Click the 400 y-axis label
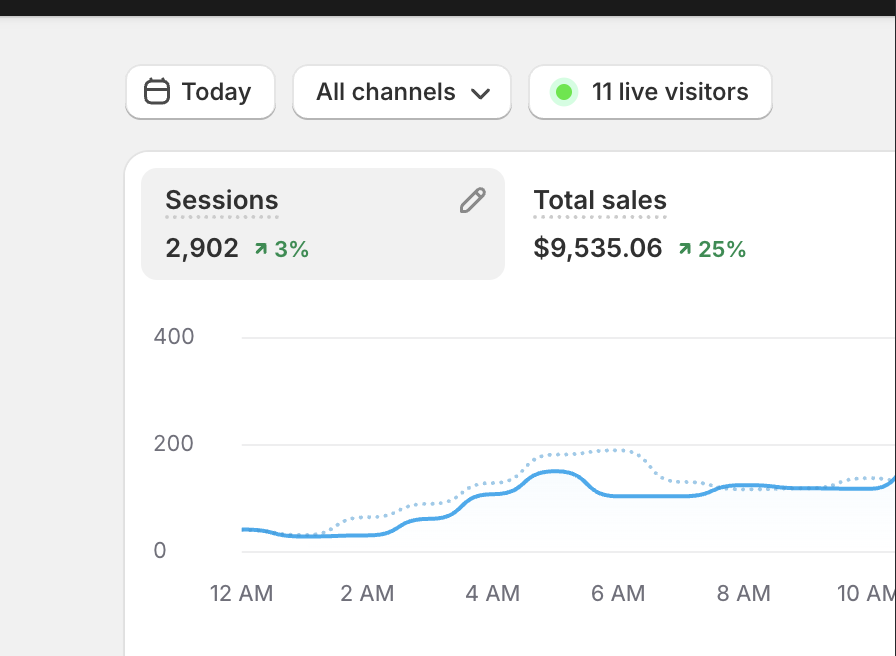The height and width of the screenshot is (656, 896). (174, 337)
